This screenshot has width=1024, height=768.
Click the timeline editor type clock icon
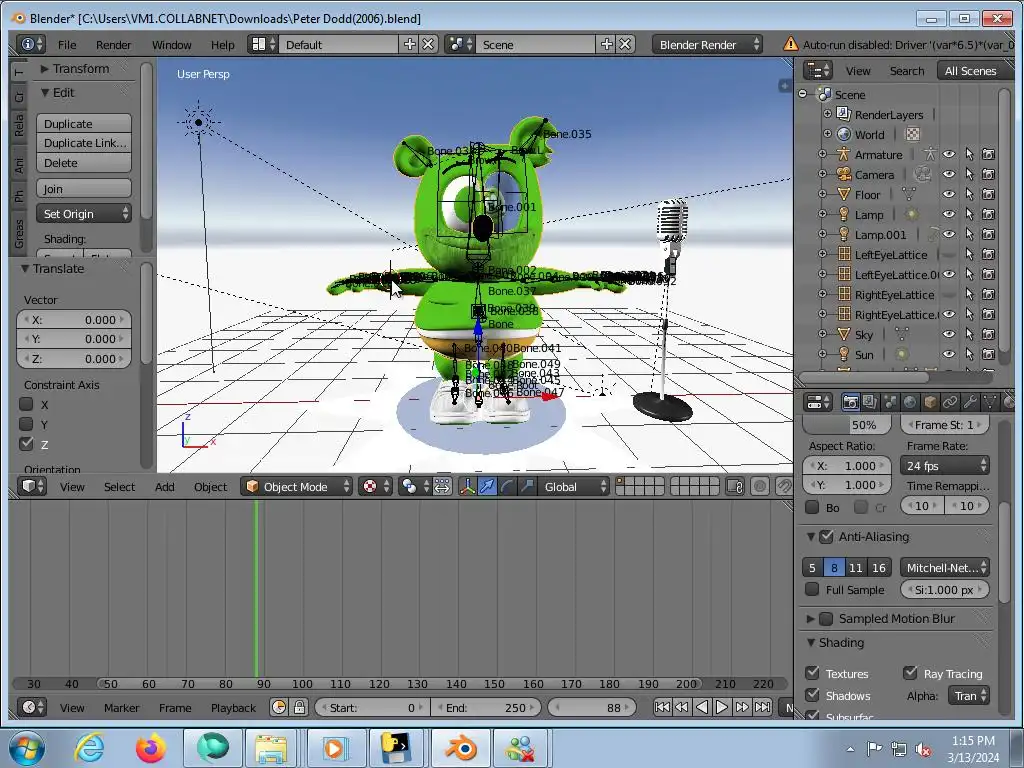point(31,707)
